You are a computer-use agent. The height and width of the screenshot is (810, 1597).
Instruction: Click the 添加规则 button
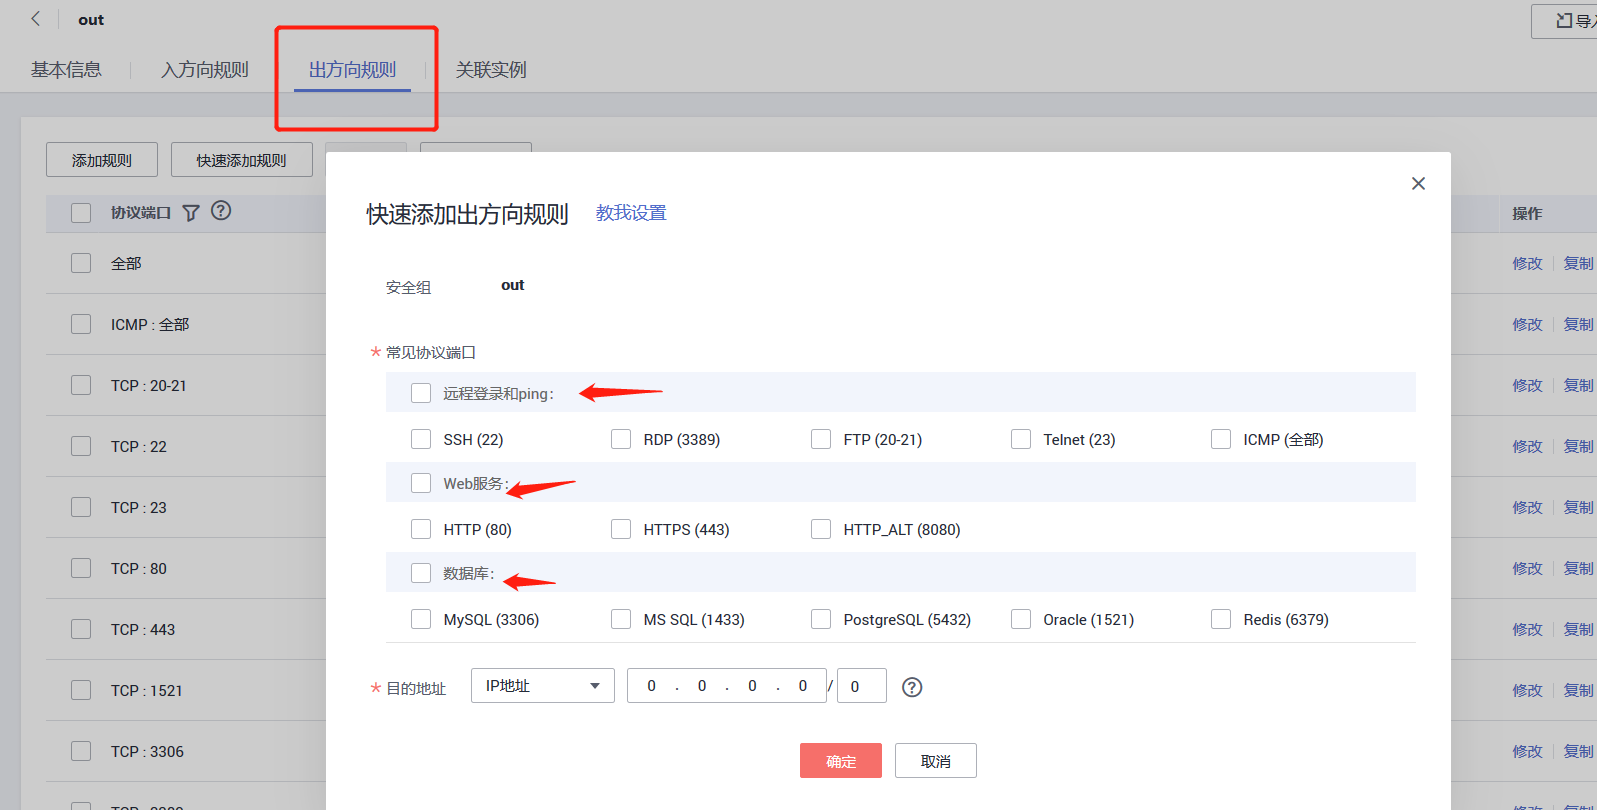102,160
